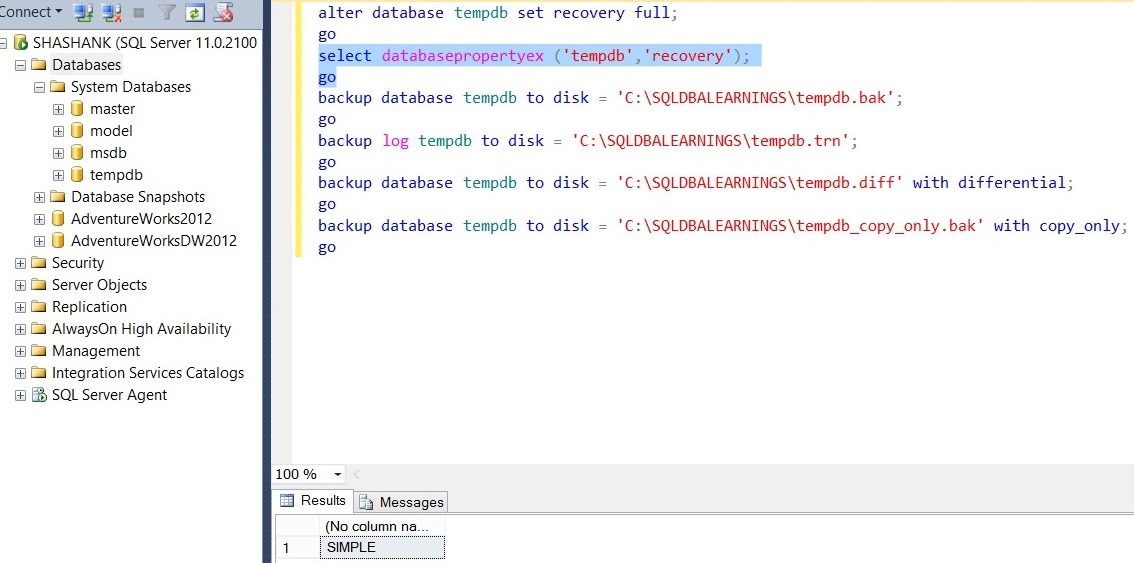Expand the AdventureWorks2012 node
Image resolution: width=1134 pixels, height=563 pixels.
tap(39, 219)
